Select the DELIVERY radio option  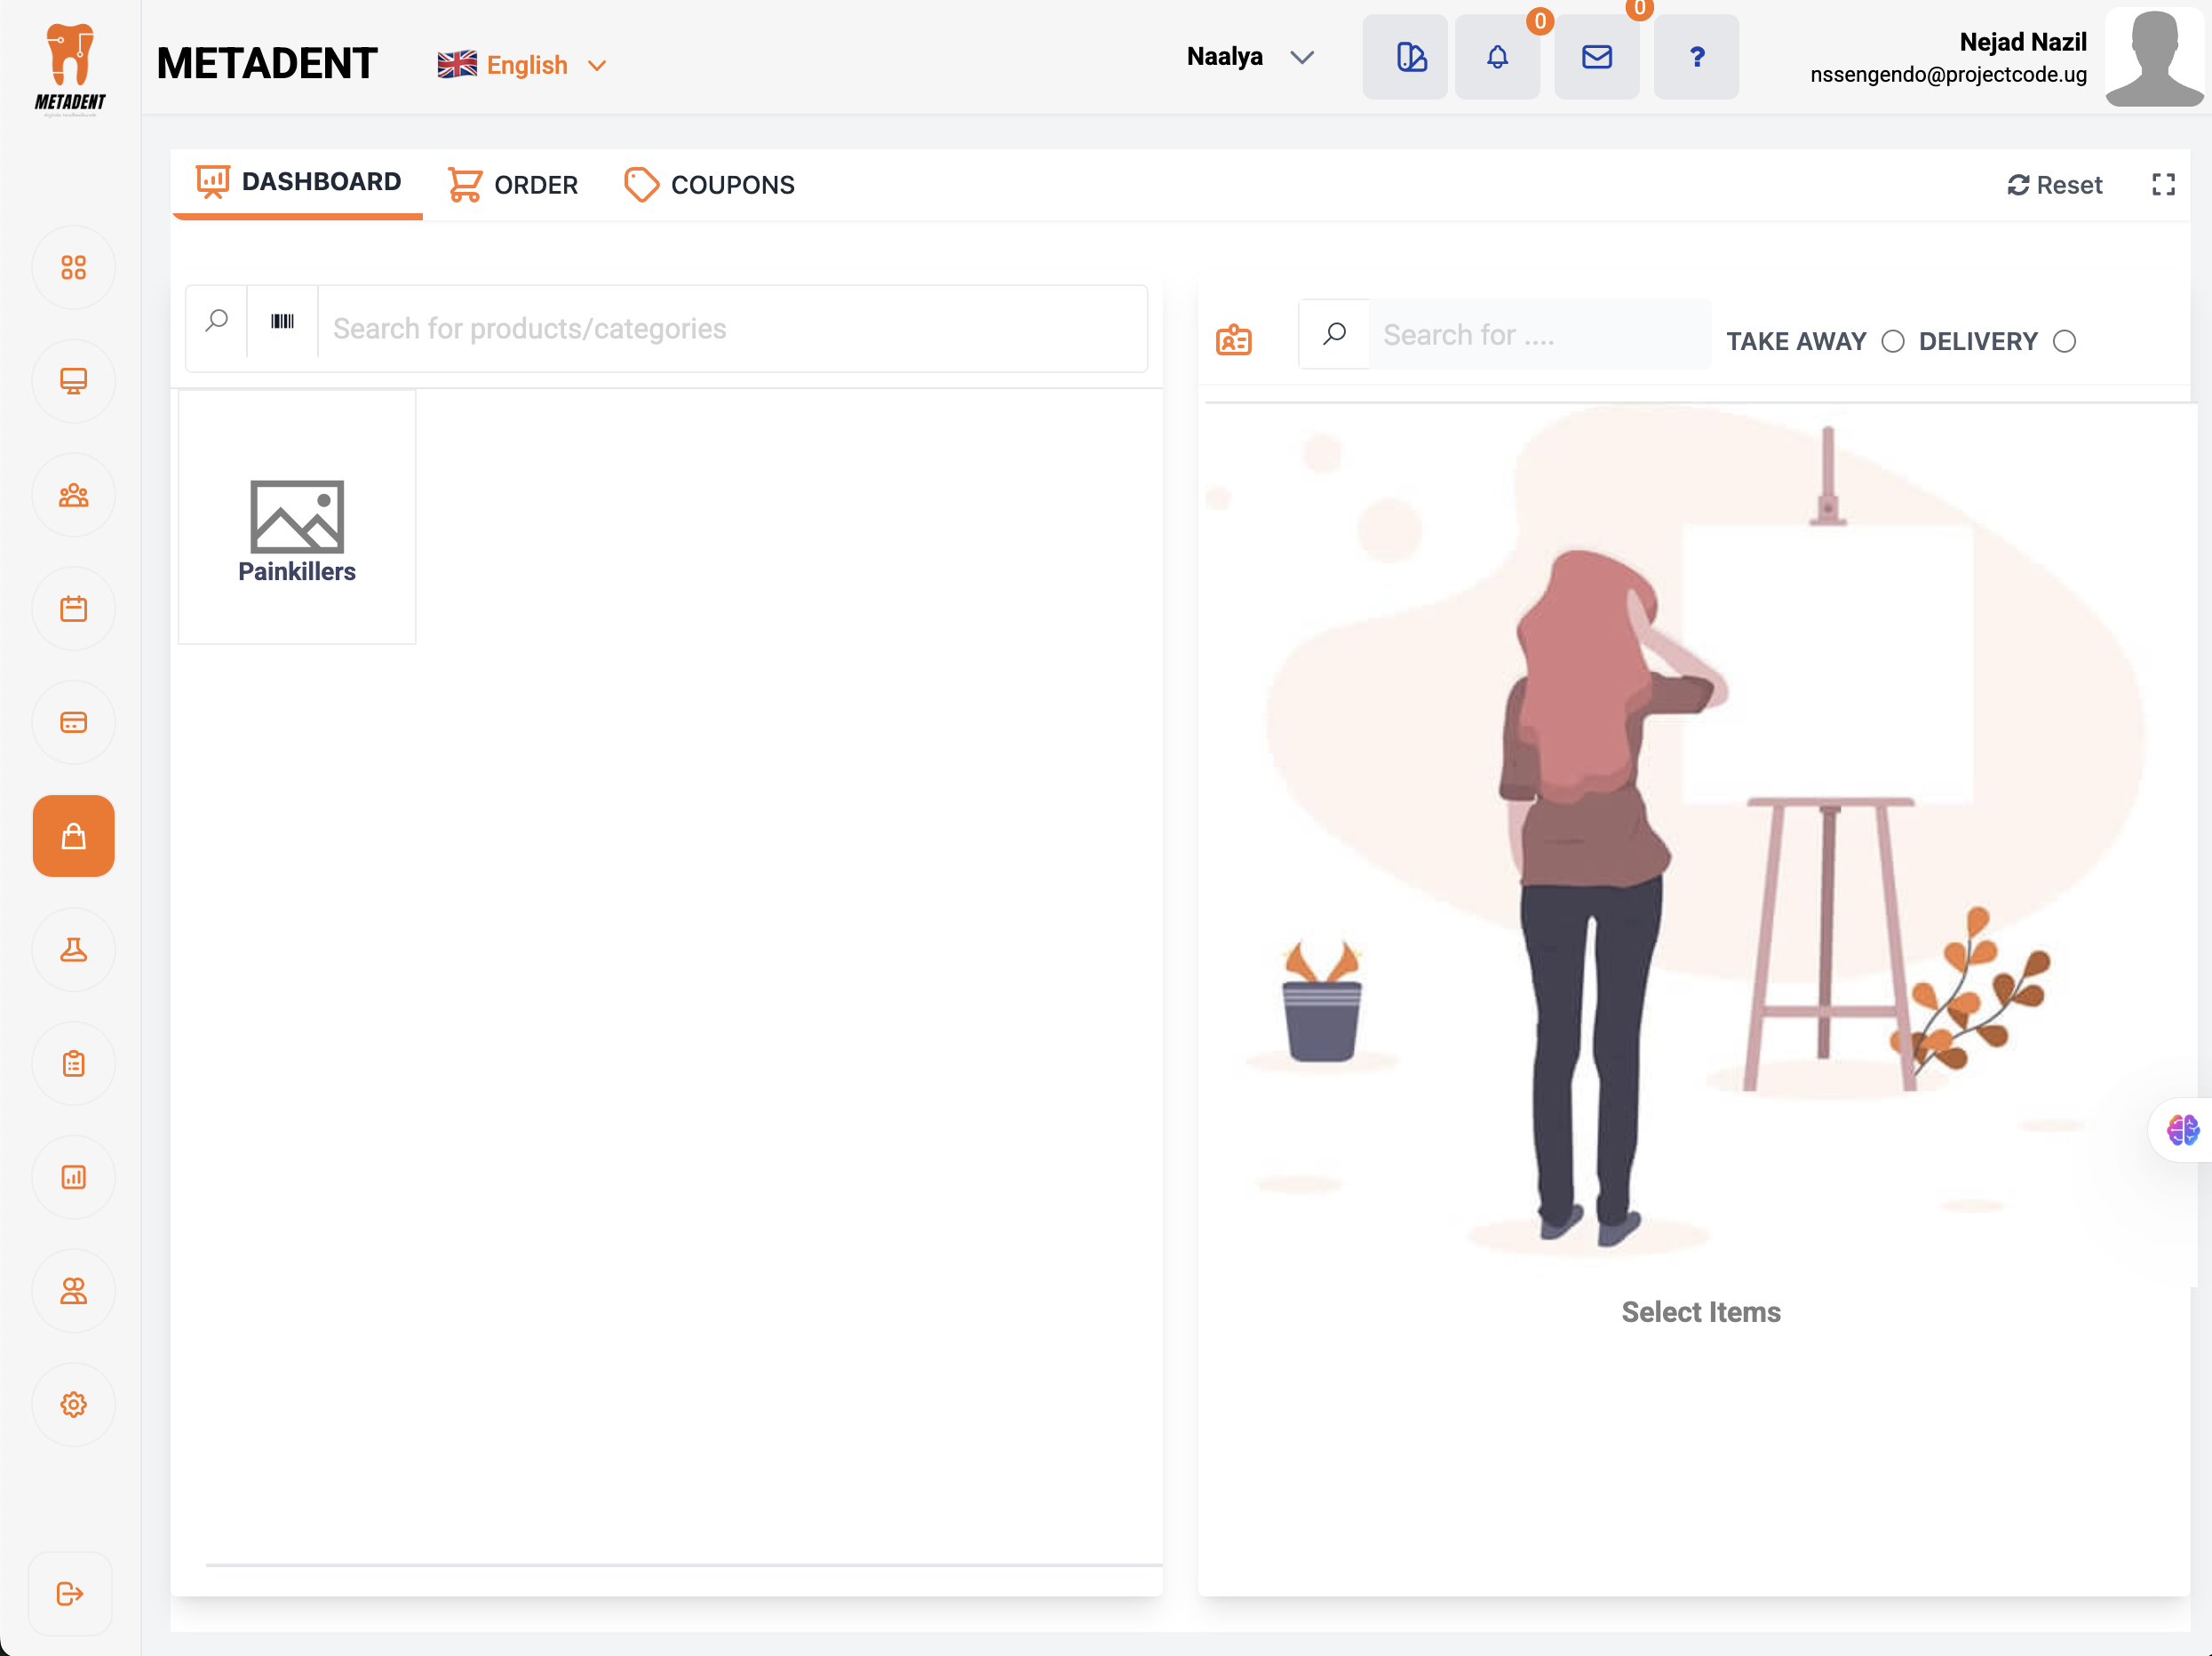(2064, 342)
